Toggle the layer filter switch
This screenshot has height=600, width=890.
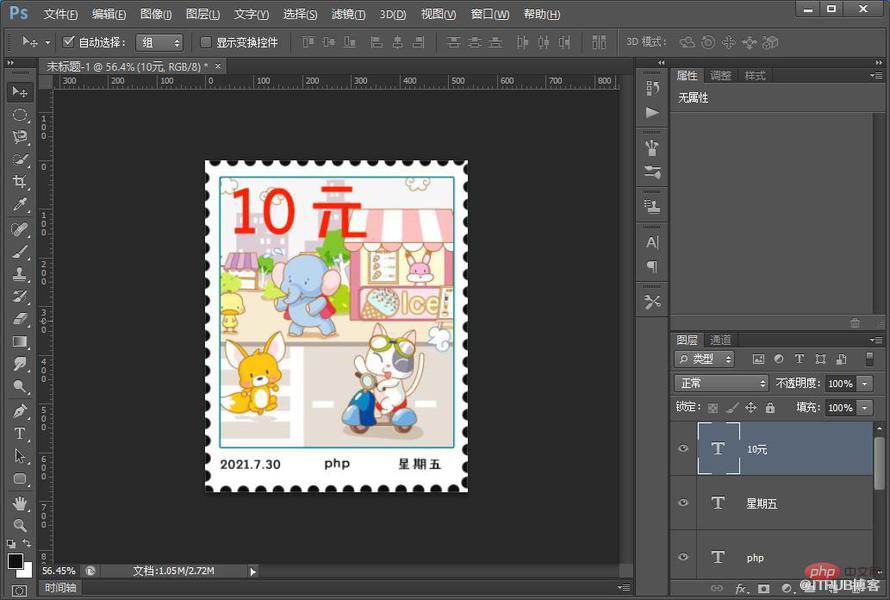(869, 359)
